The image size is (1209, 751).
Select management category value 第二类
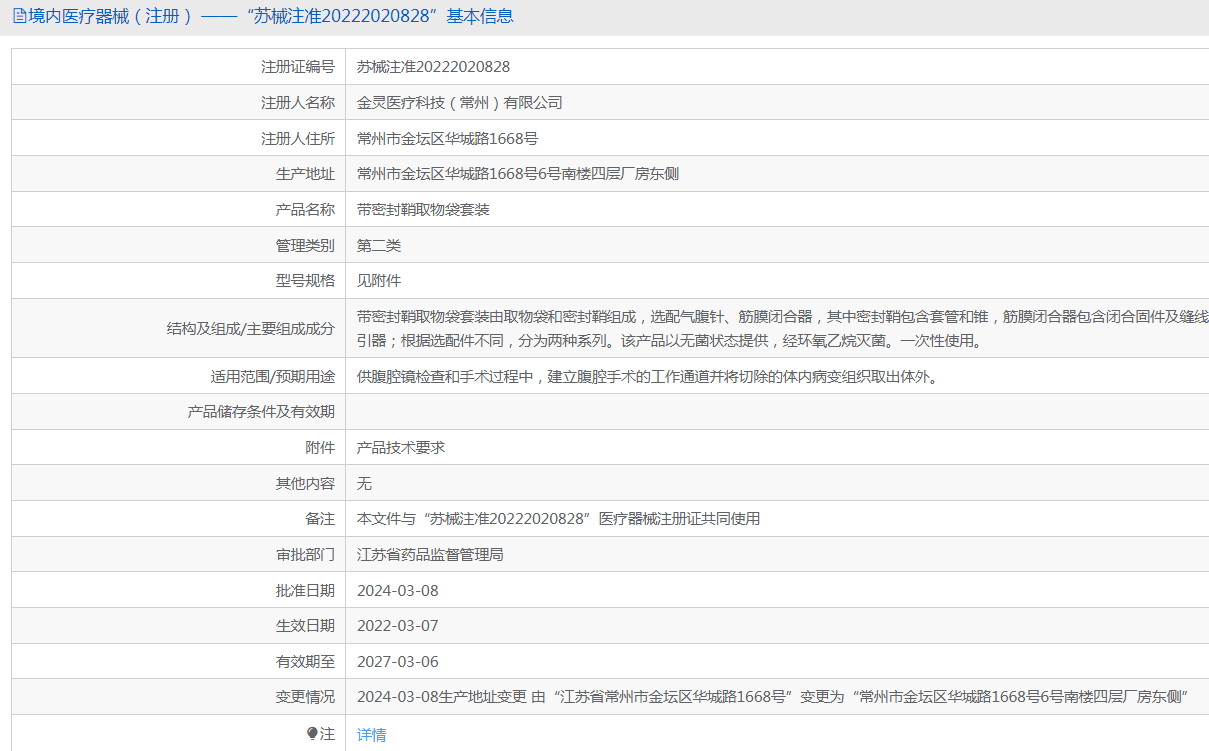point(379,245)
